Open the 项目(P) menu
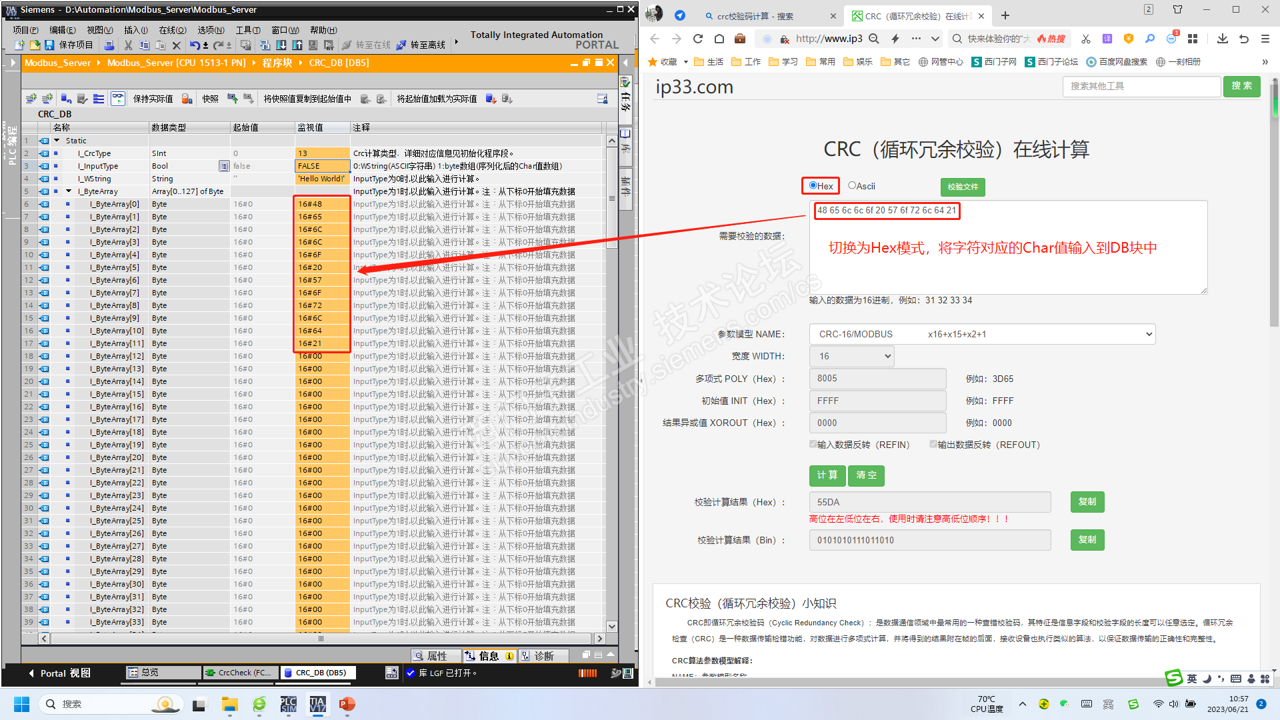 [25, 30]
